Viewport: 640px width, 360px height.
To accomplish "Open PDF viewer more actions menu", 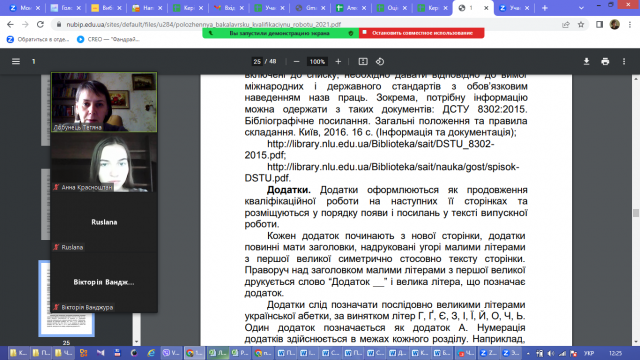I will click(x=624, y=61).
